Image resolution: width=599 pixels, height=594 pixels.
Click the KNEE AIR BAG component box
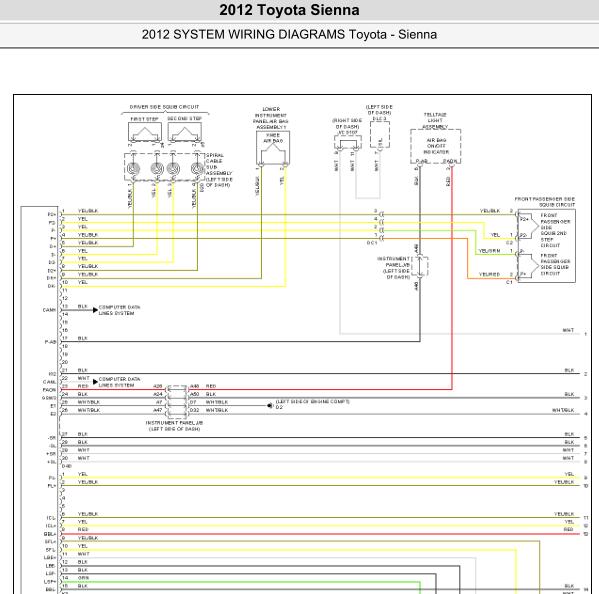coord(273,148)
